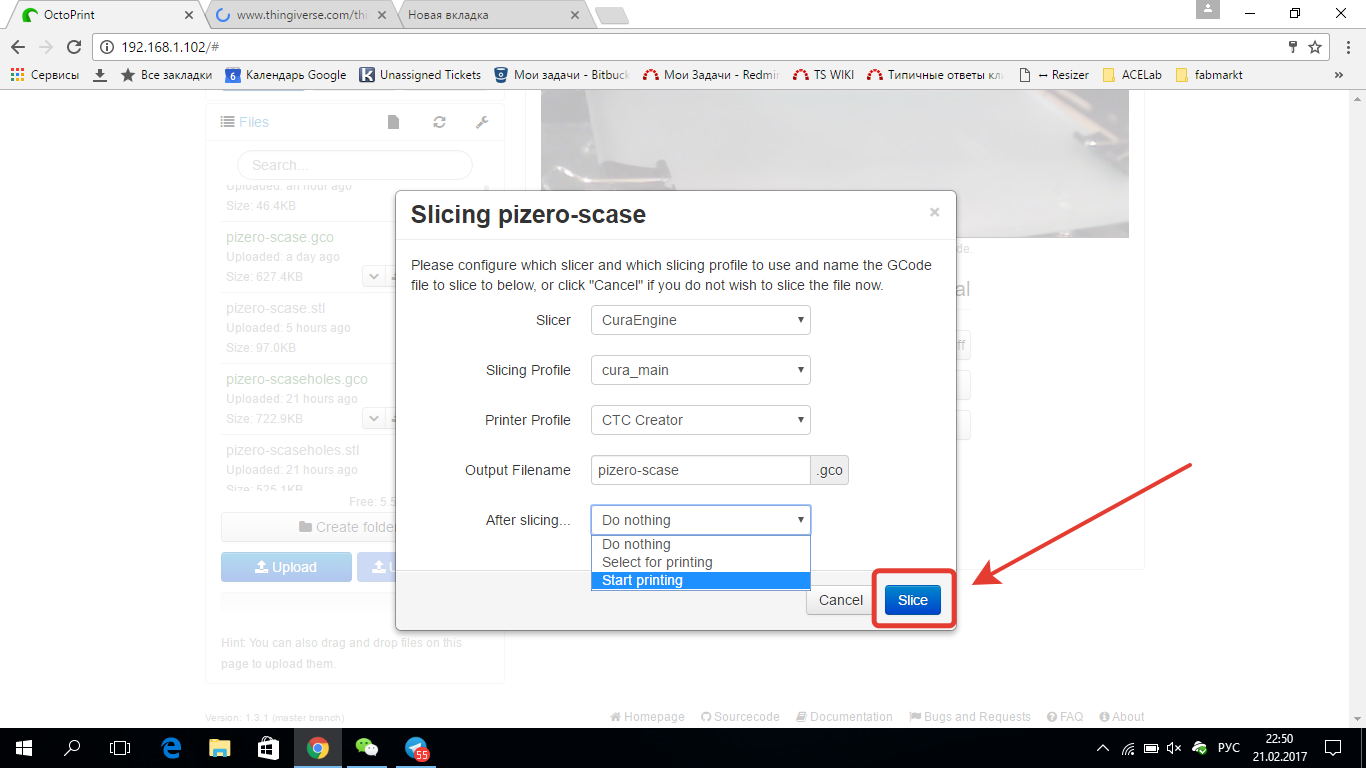The width and height of the screenshot is (1366, 768).
Task: Select file pizero-scase.gco
Action: (x=280, y=237)
